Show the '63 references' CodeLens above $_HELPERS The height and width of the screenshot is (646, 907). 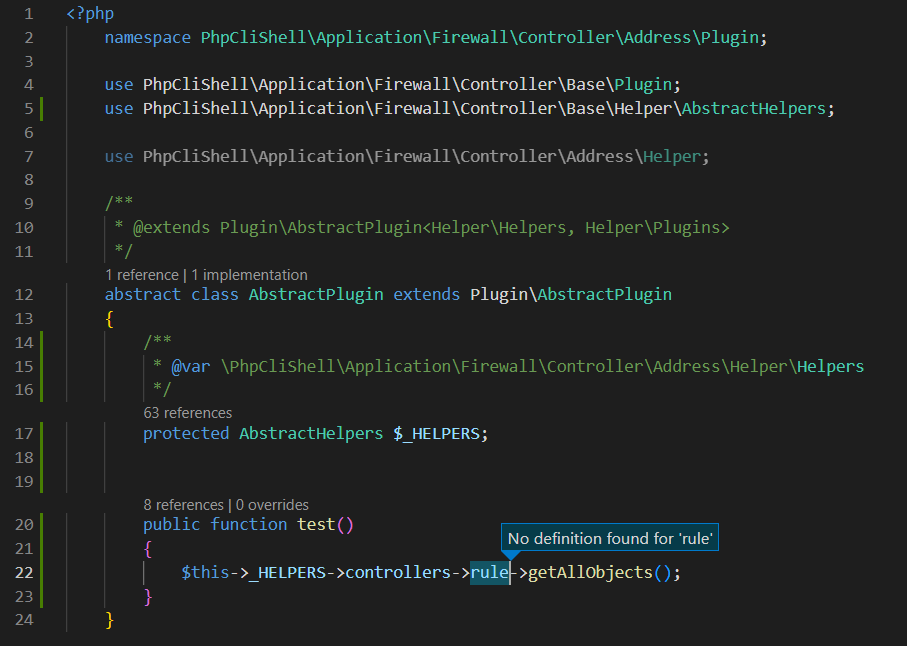(187, 412)
